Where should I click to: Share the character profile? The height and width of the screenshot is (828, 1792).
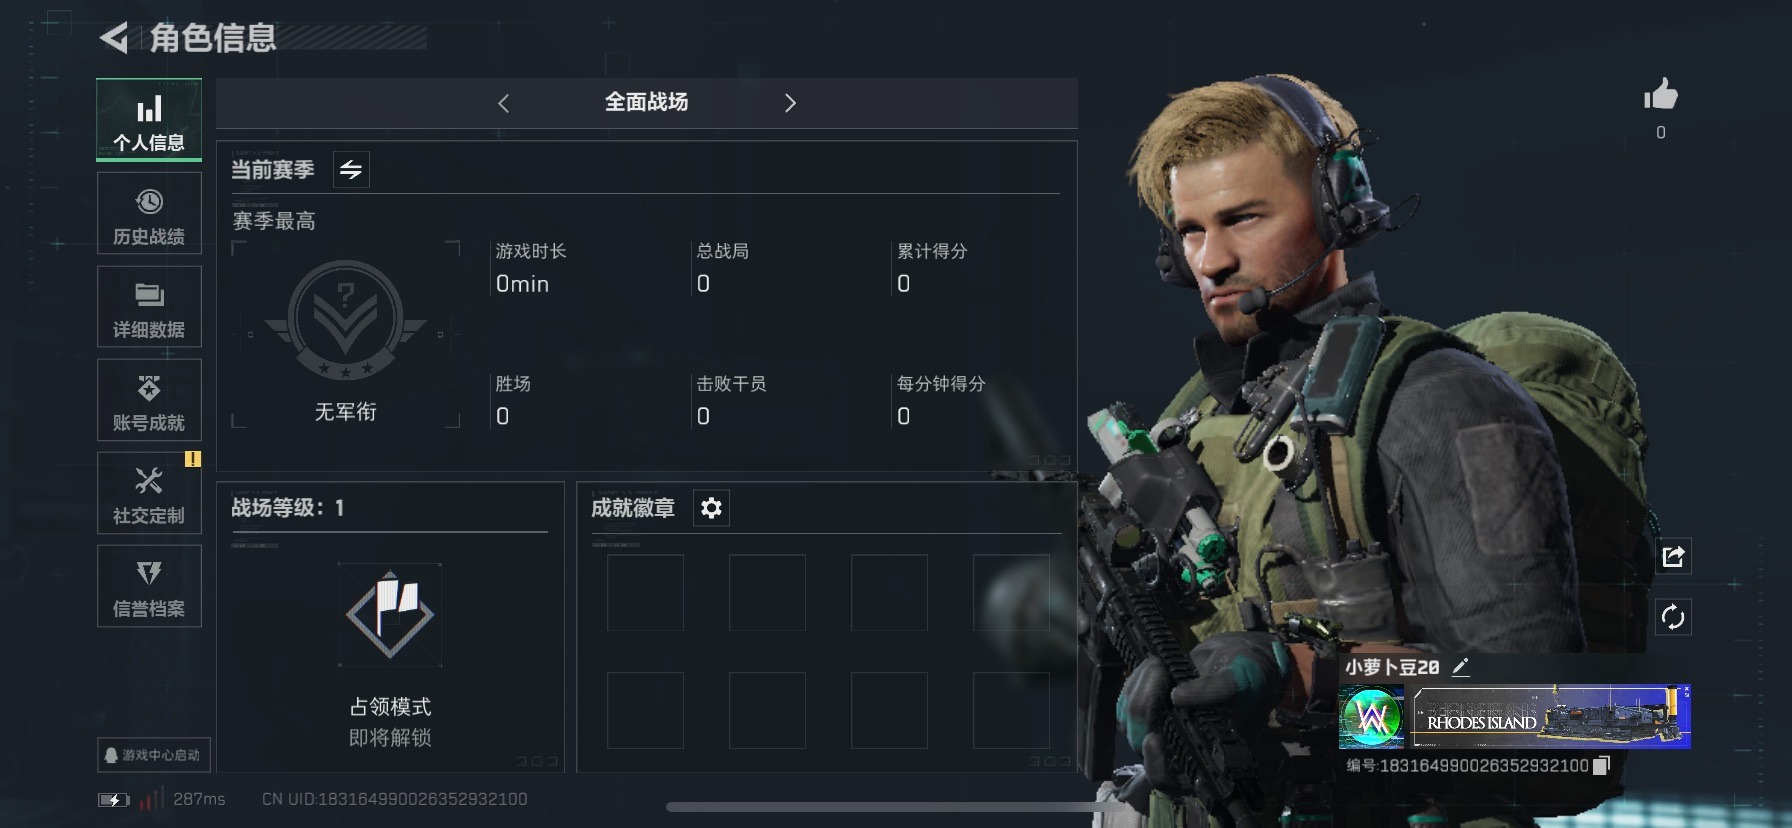point(1673,556)
